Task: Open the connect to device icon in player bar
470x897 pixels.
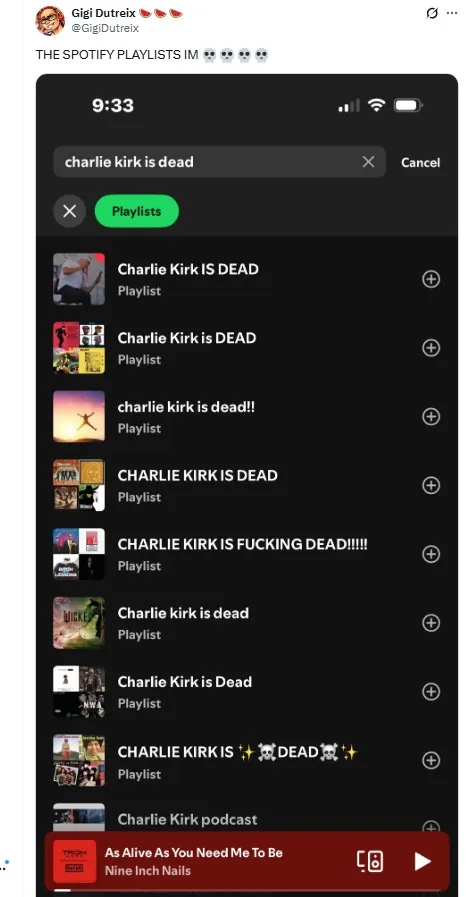Action: click(x=369, y=860)
